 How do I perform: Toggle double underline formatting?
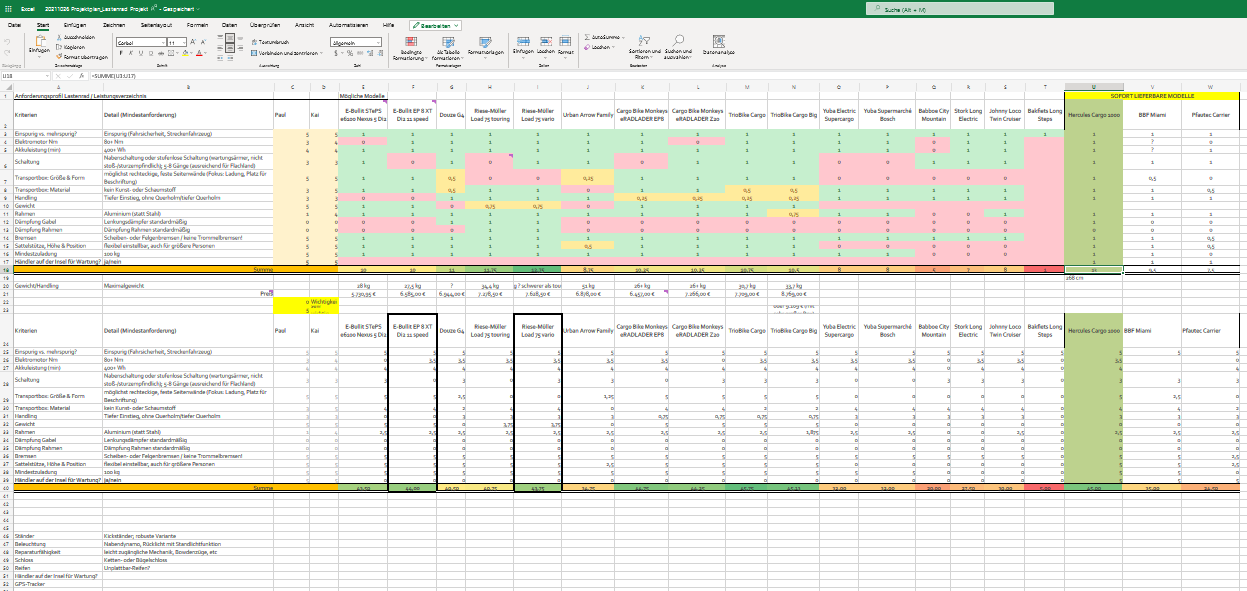point(149,54)
